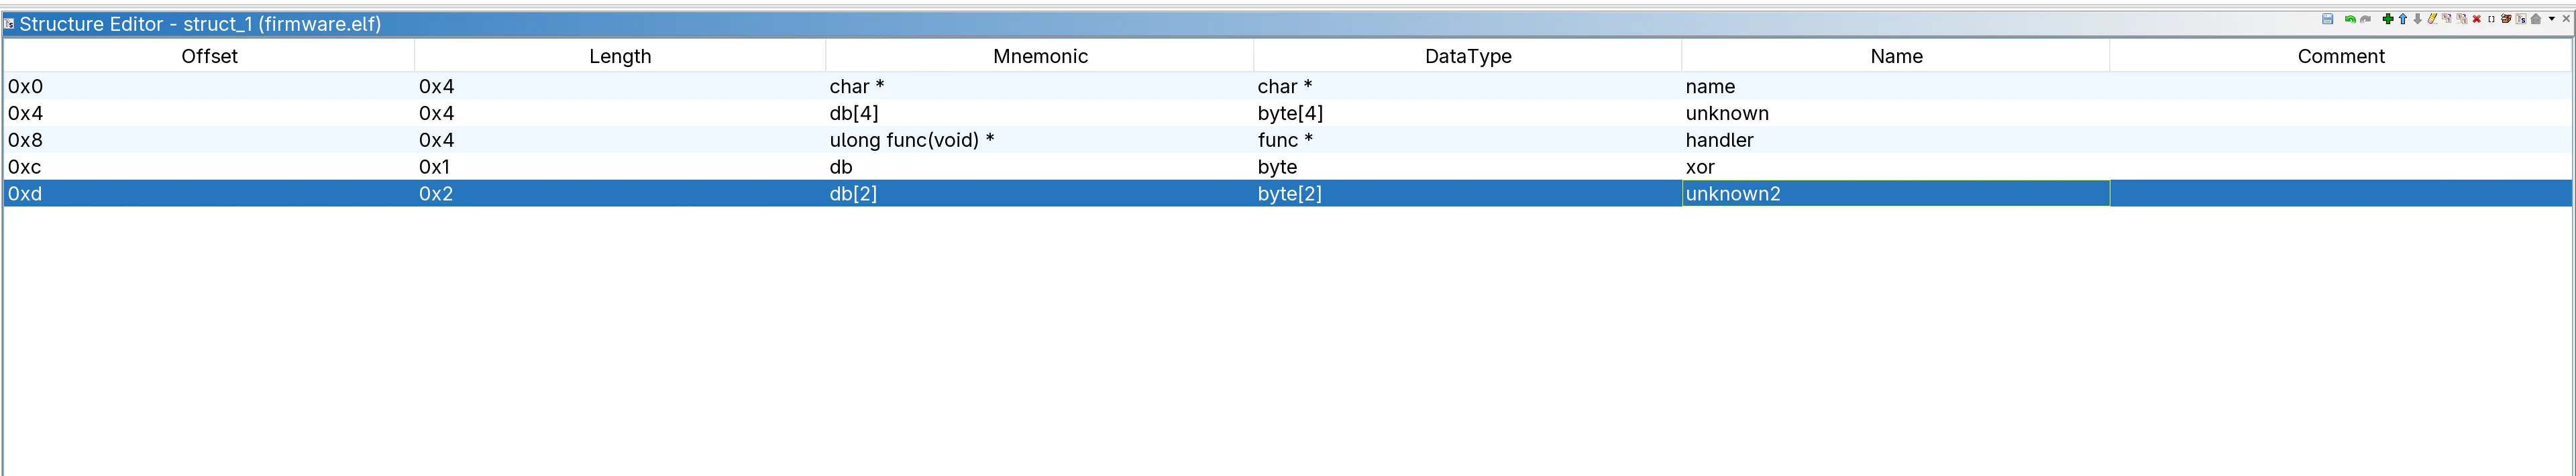
Task: Open the black triangle toolbar menu
Action: 2552,19
